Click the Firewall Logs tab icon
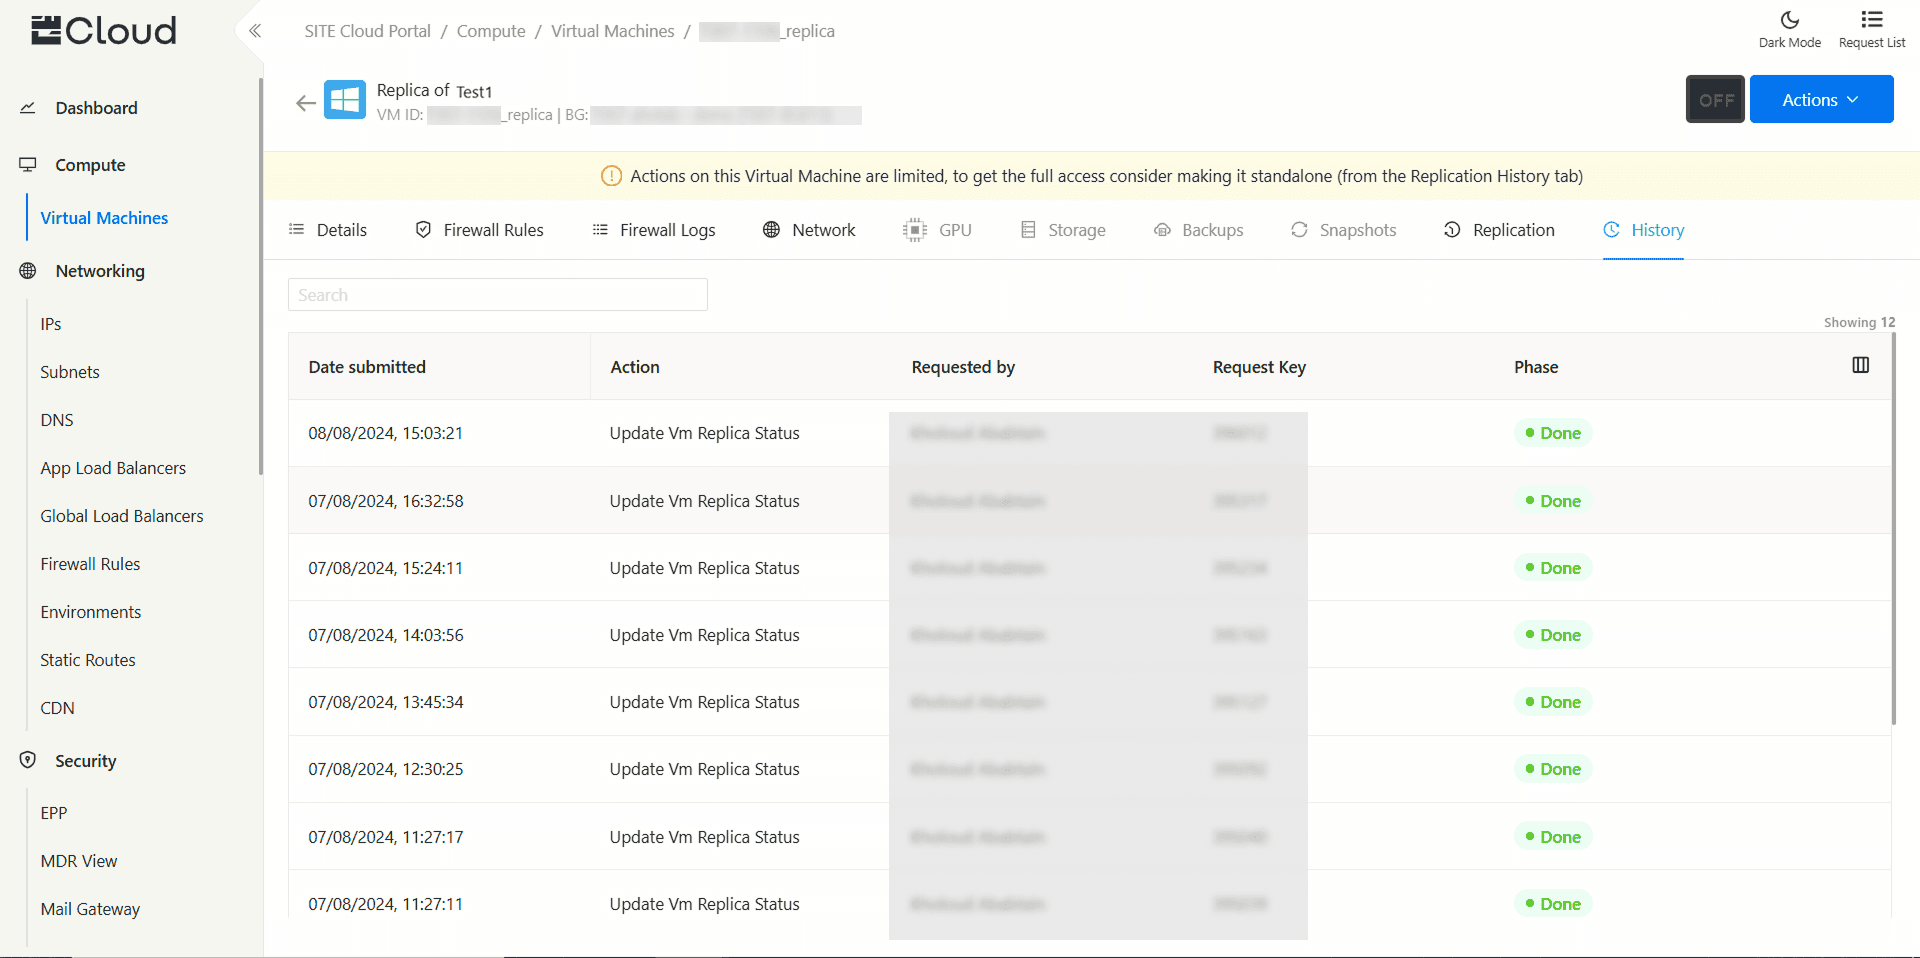The width and height of the screenshot is (1920, 958). tap(600, 230)
